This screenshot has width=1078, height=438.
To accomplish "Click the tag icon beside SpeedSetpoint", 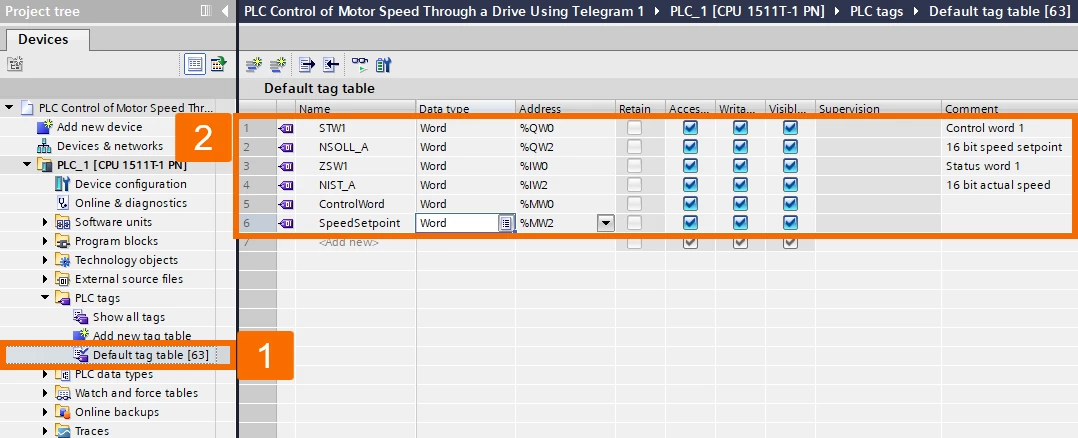I will (x=285, y=223).
